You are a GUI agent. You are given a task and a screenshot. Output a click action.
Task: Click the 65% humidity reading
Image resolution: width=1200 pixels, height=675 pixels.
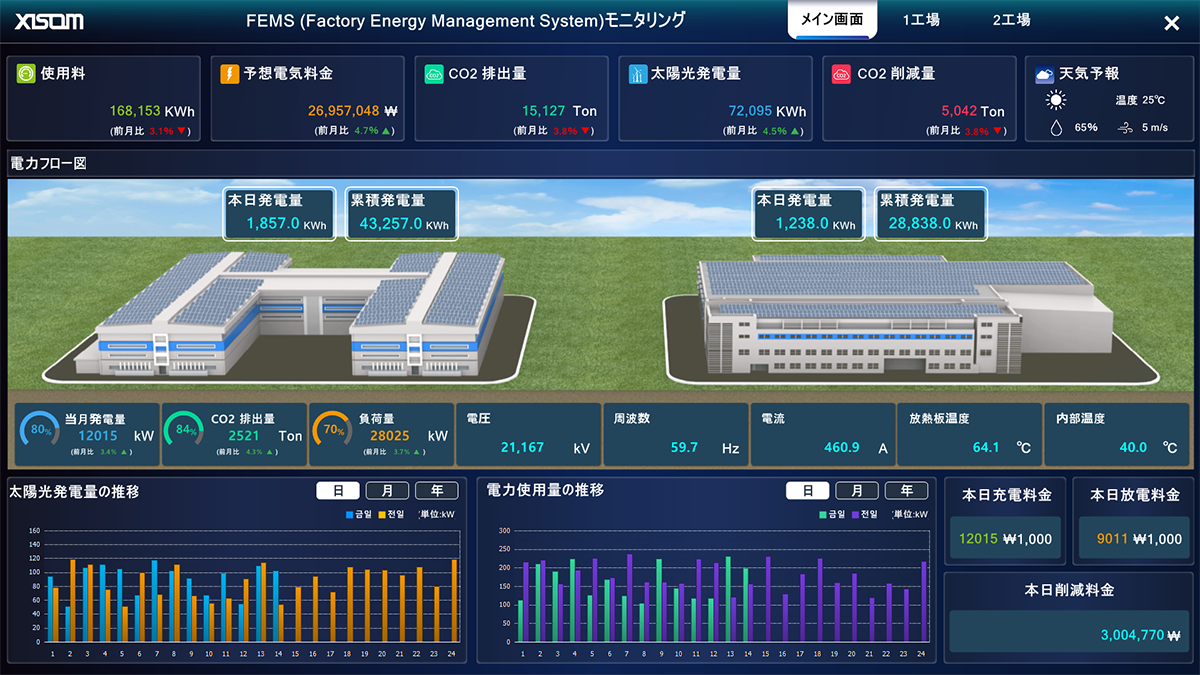pyautogui.click(x=1086, y=127)
